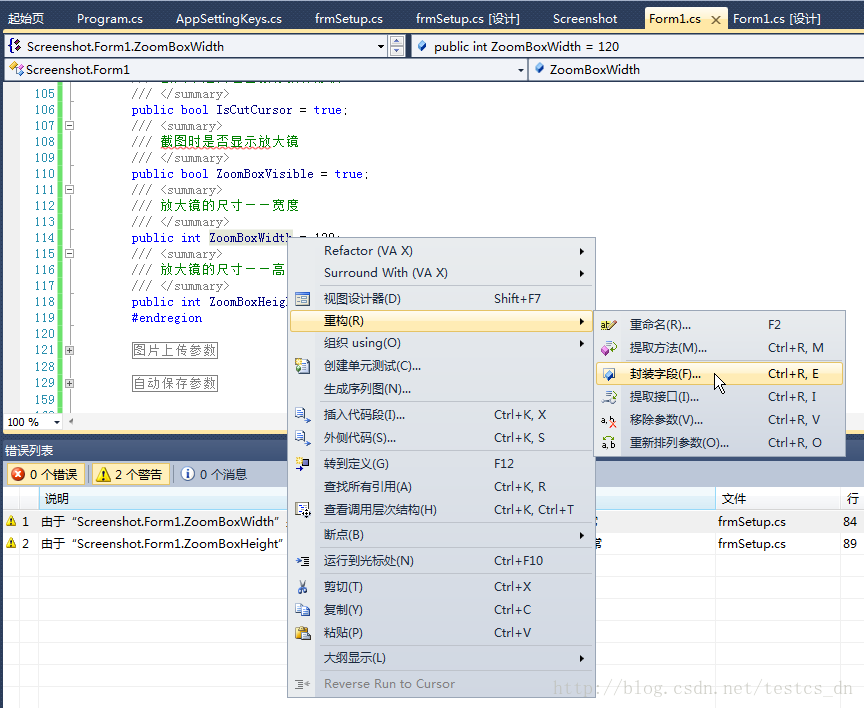Click the Remove Parameters icon

click(x=608, y=420)
